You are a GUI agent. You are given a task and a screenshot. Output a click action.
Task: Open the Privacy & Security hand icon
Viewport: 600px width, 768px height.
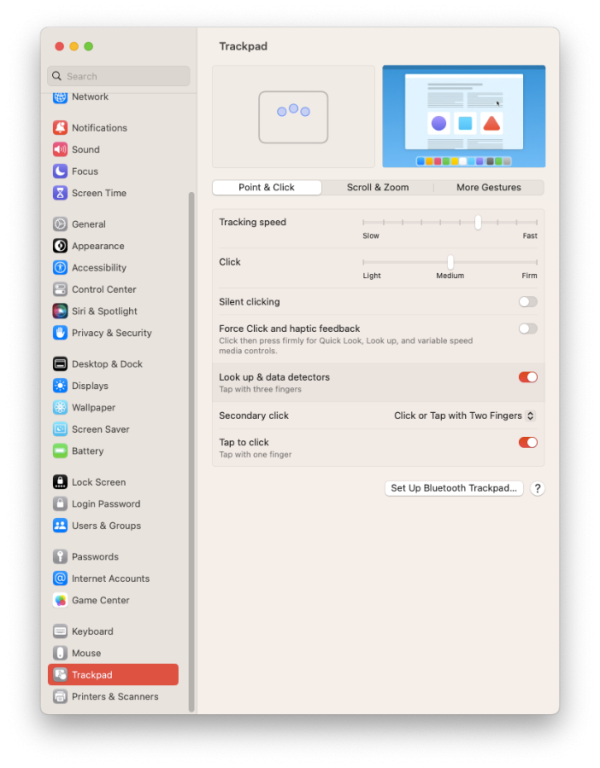60,333
